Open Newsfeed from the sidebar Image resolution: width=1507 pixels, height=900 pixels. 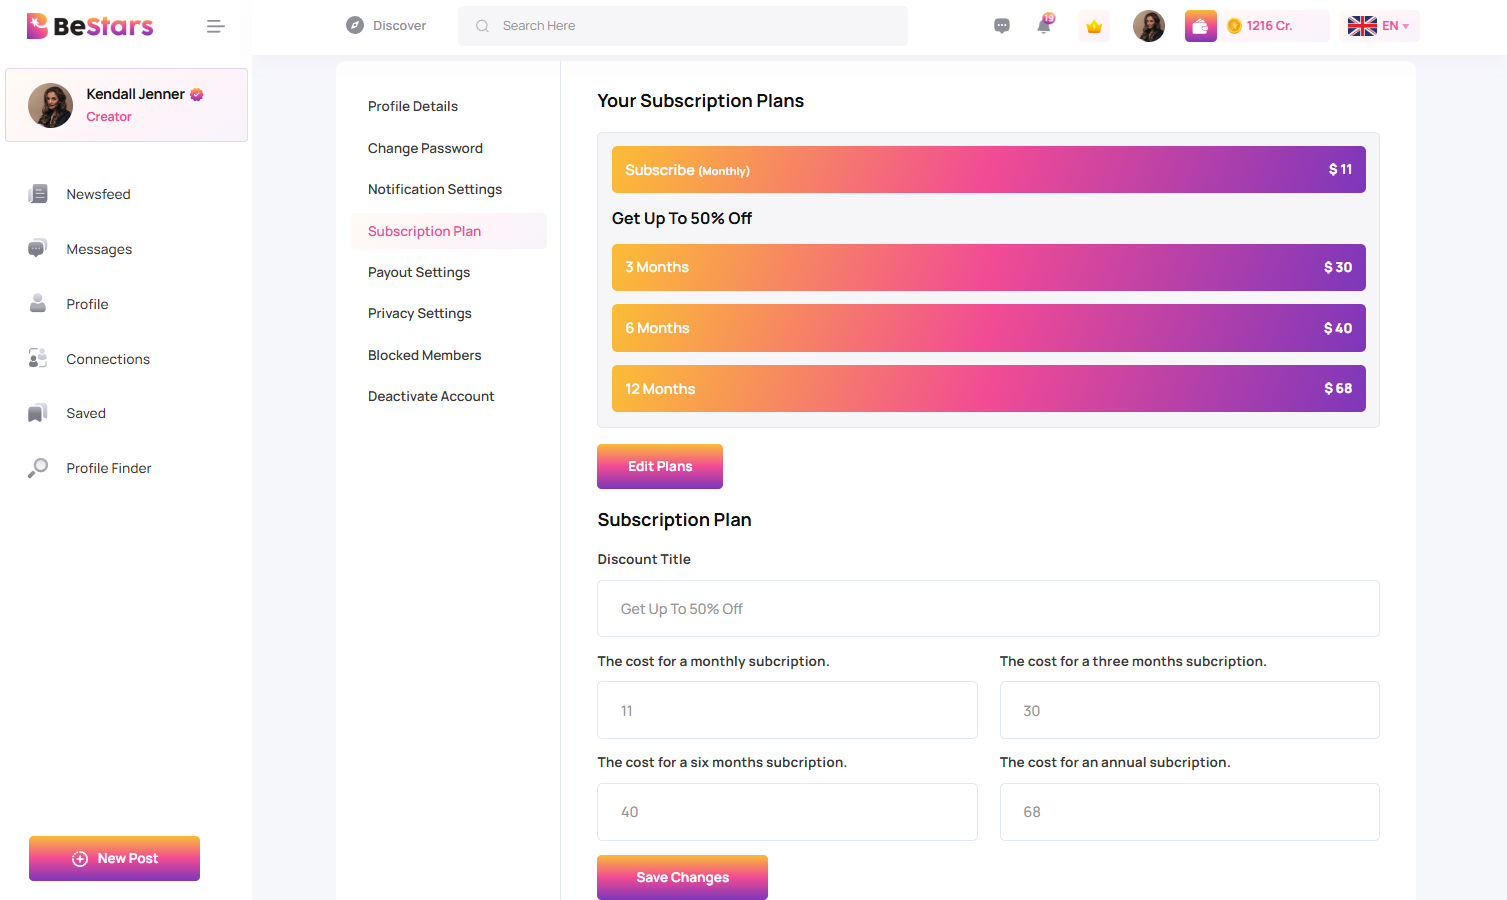click(x=98, y=194)
